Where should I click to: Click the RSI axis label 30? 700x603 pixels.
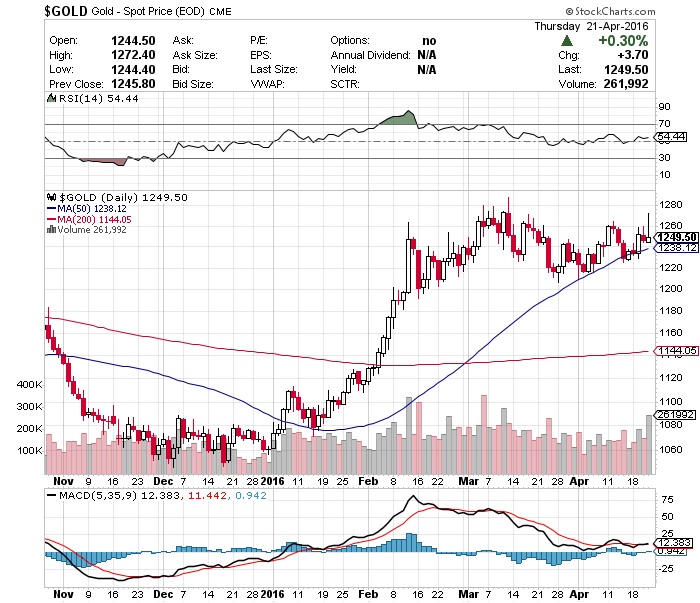point(664,158)
